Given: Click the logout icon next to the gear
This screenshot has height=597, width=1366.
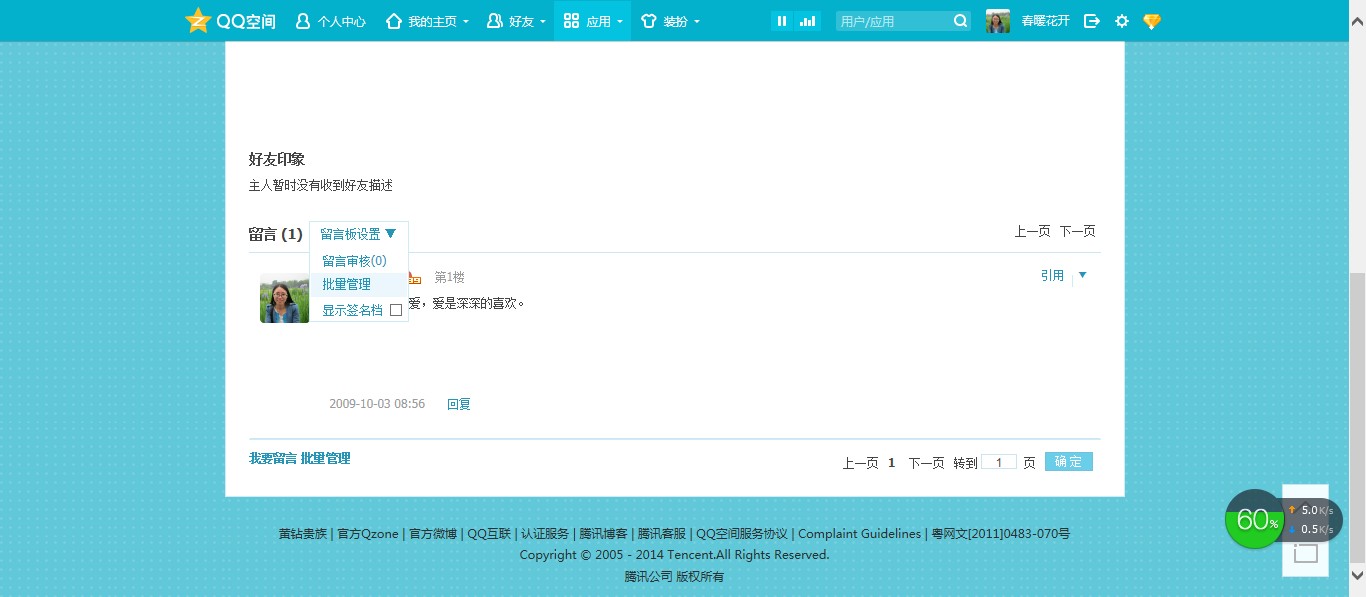Looking at the screenshot, I should point(1092,20).
